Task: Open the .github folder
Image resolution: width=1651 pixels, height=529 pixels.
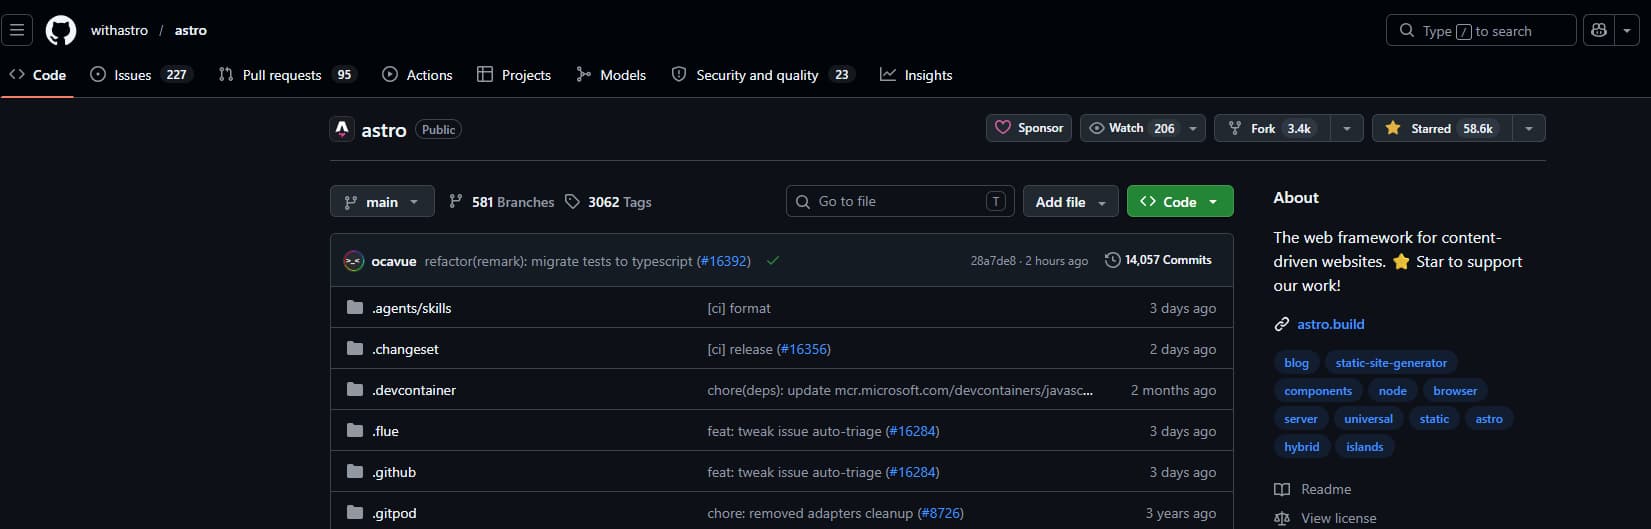Action: click(394, 472)
